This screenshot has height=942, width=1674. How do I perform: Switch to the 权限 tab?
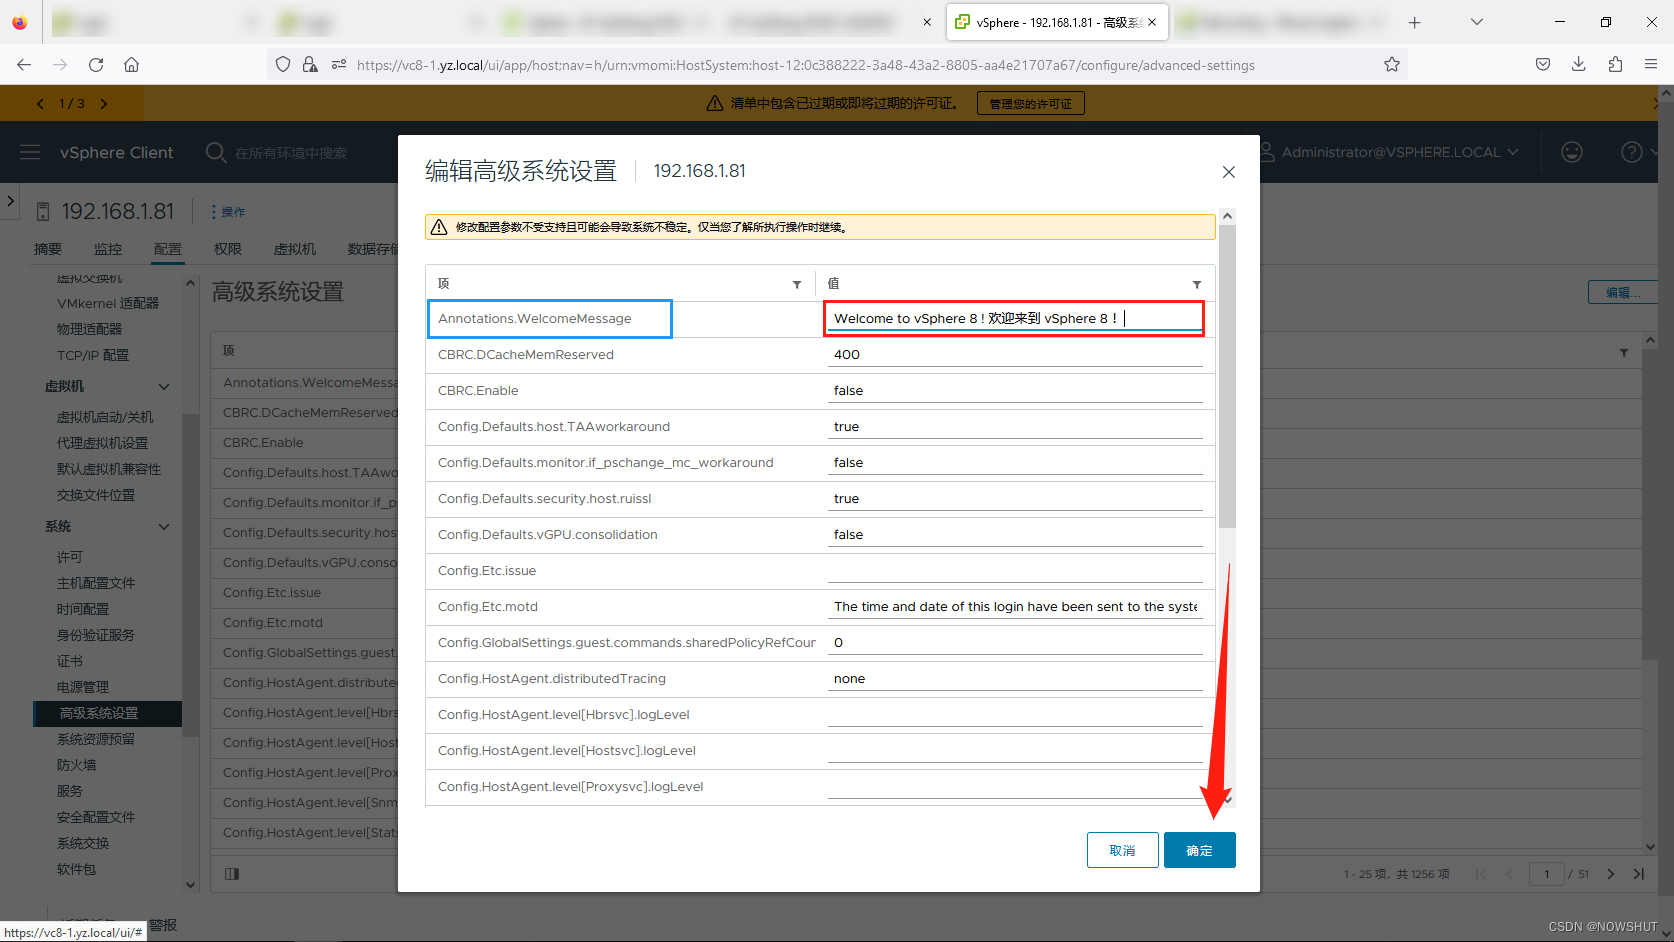click(x=228, y=249)
